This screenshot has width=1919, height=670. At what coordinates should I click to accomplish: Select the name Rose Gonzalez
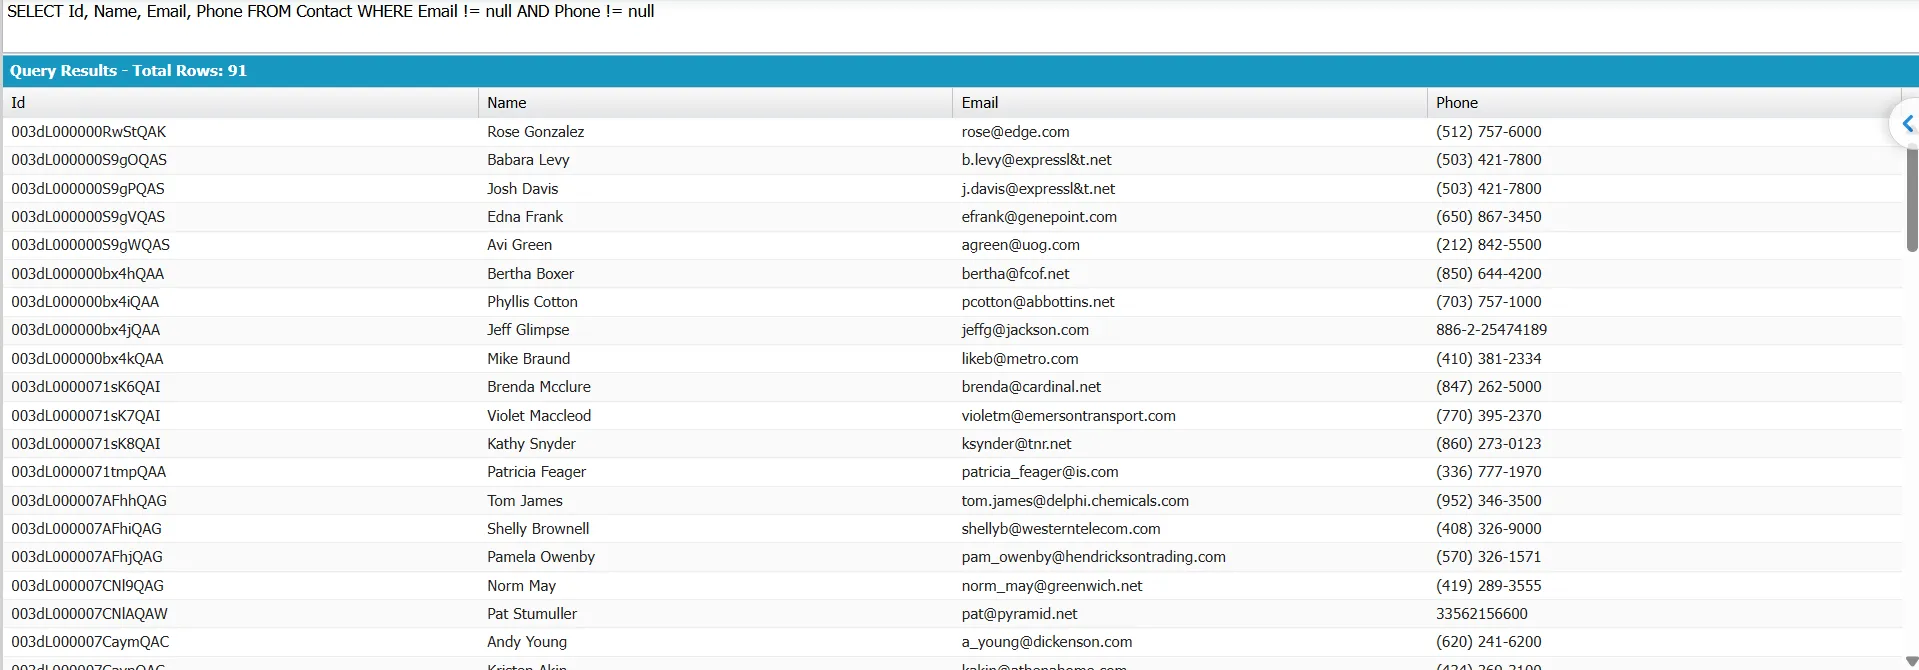pos(535,132)
